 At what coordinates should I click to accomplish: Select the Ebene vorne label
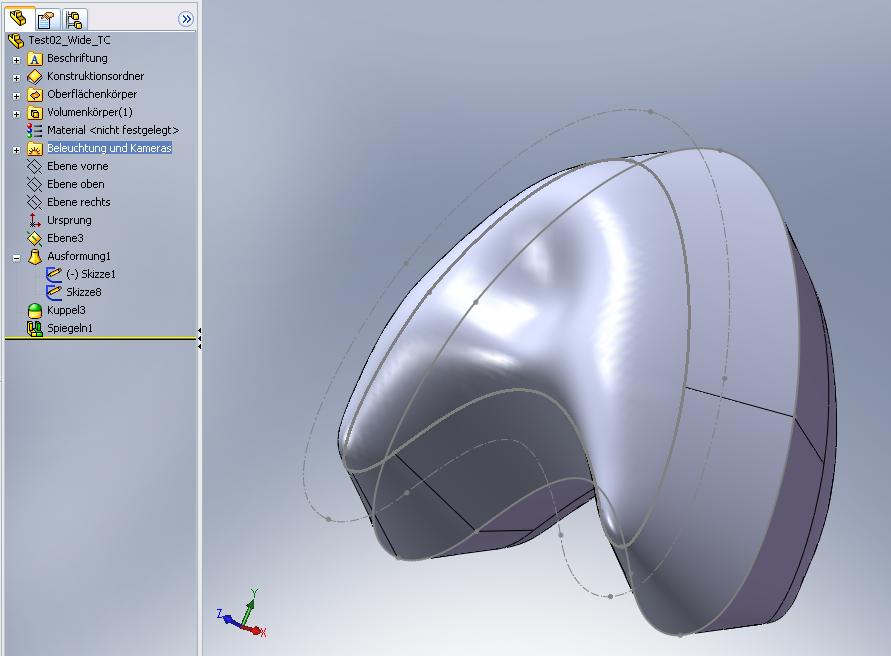click(x=77, y=166)
